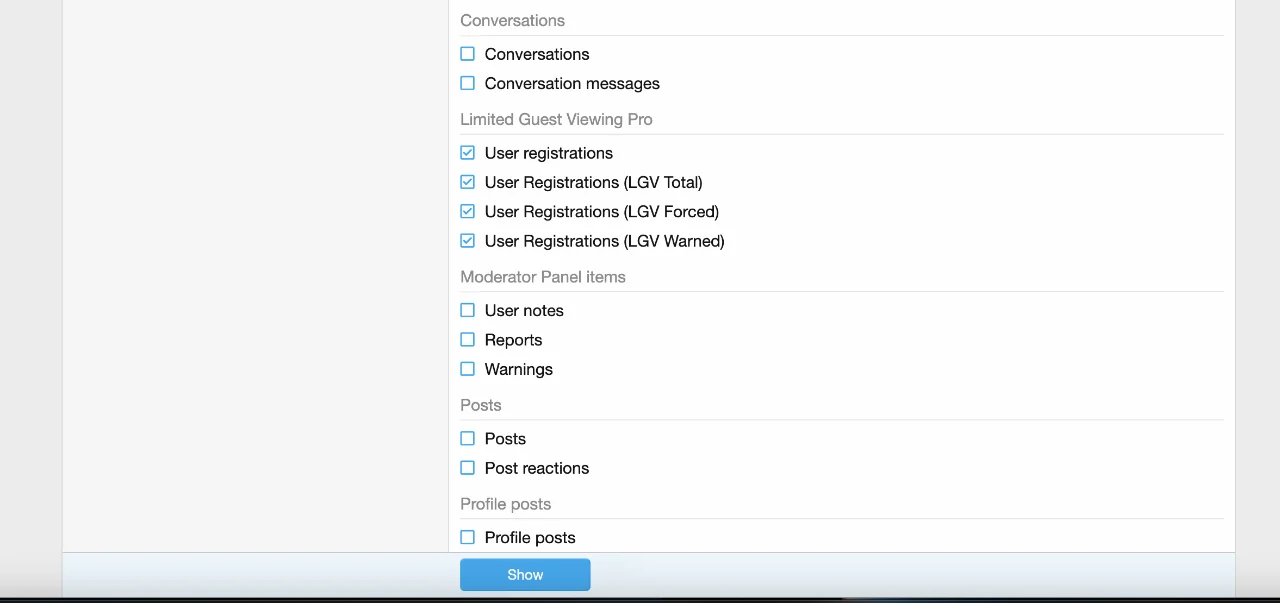Click the Limited Guest Viewing Pro heading
This screenshot has height=603, width=1280.
coord(556,119)
